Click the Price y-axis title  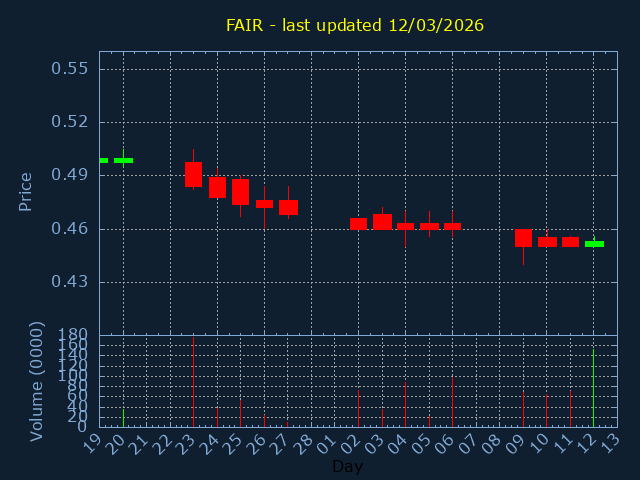pyautogui.click(x=26, y=190)
